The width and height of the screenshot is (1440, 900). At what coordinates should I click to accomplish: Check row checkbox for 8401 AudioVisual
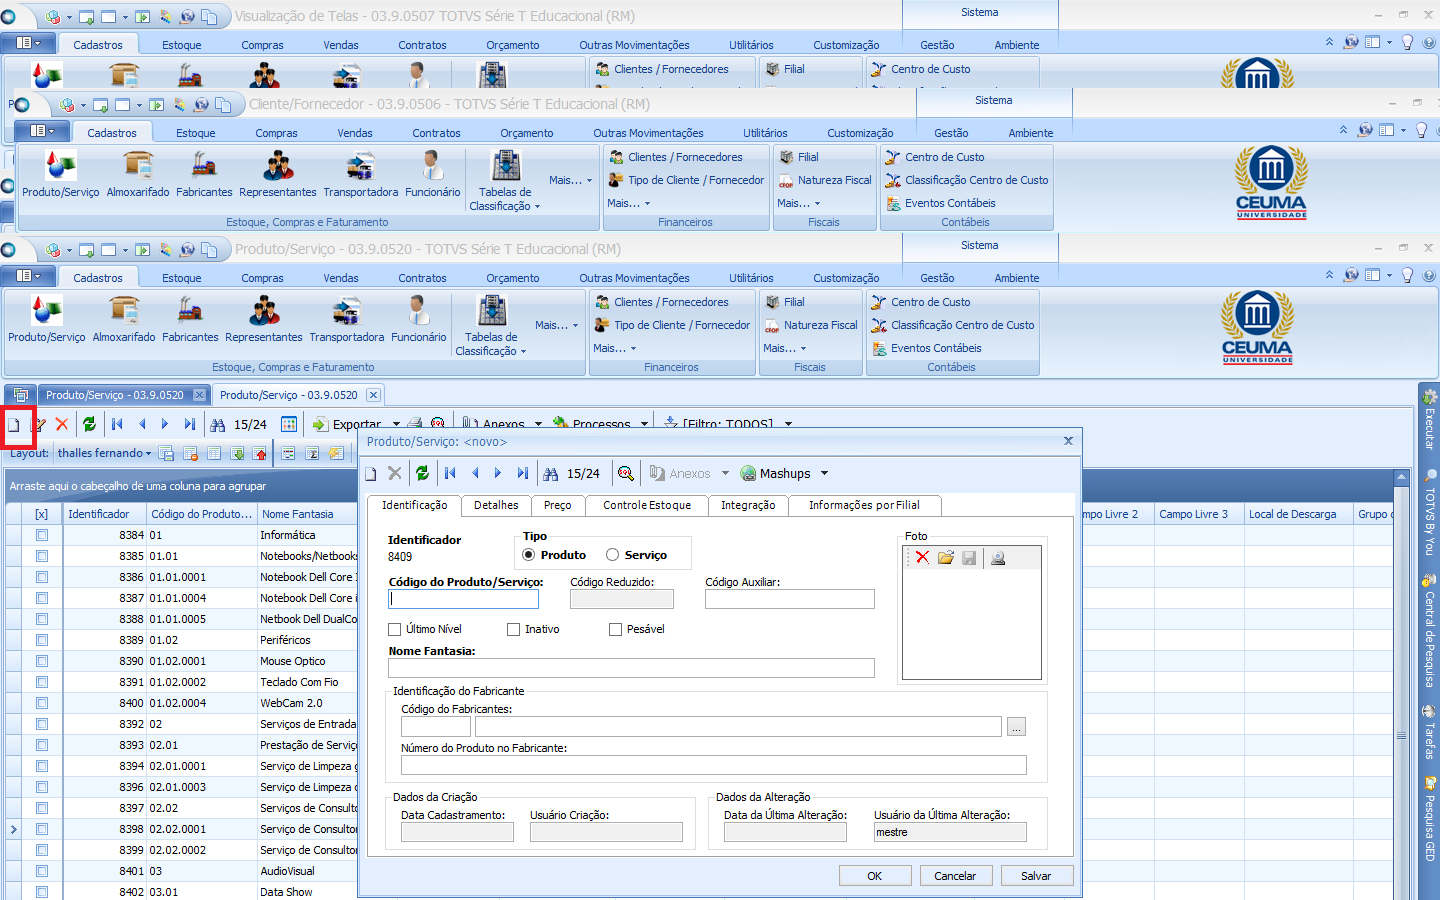tap(42, 871)
